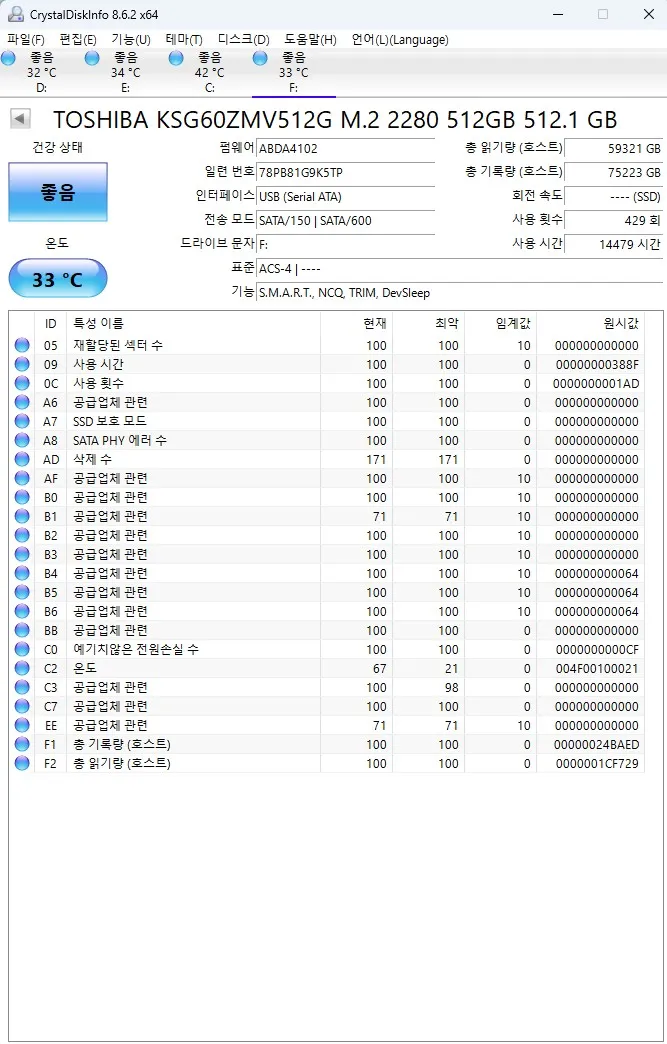Image resolution: width=667 pixels, height=1044 pixels.
Task: Click status orb for attribute 0C
Action: click(x=22, y=383)
